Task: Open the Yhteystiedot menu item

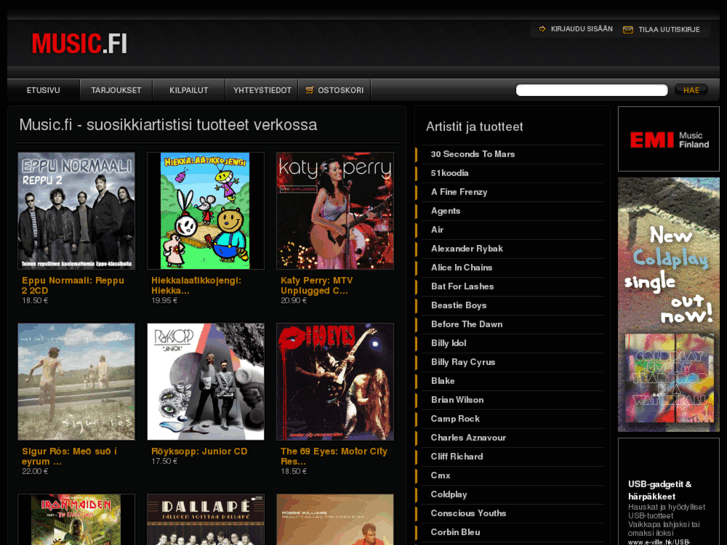Action: [262, 90]
